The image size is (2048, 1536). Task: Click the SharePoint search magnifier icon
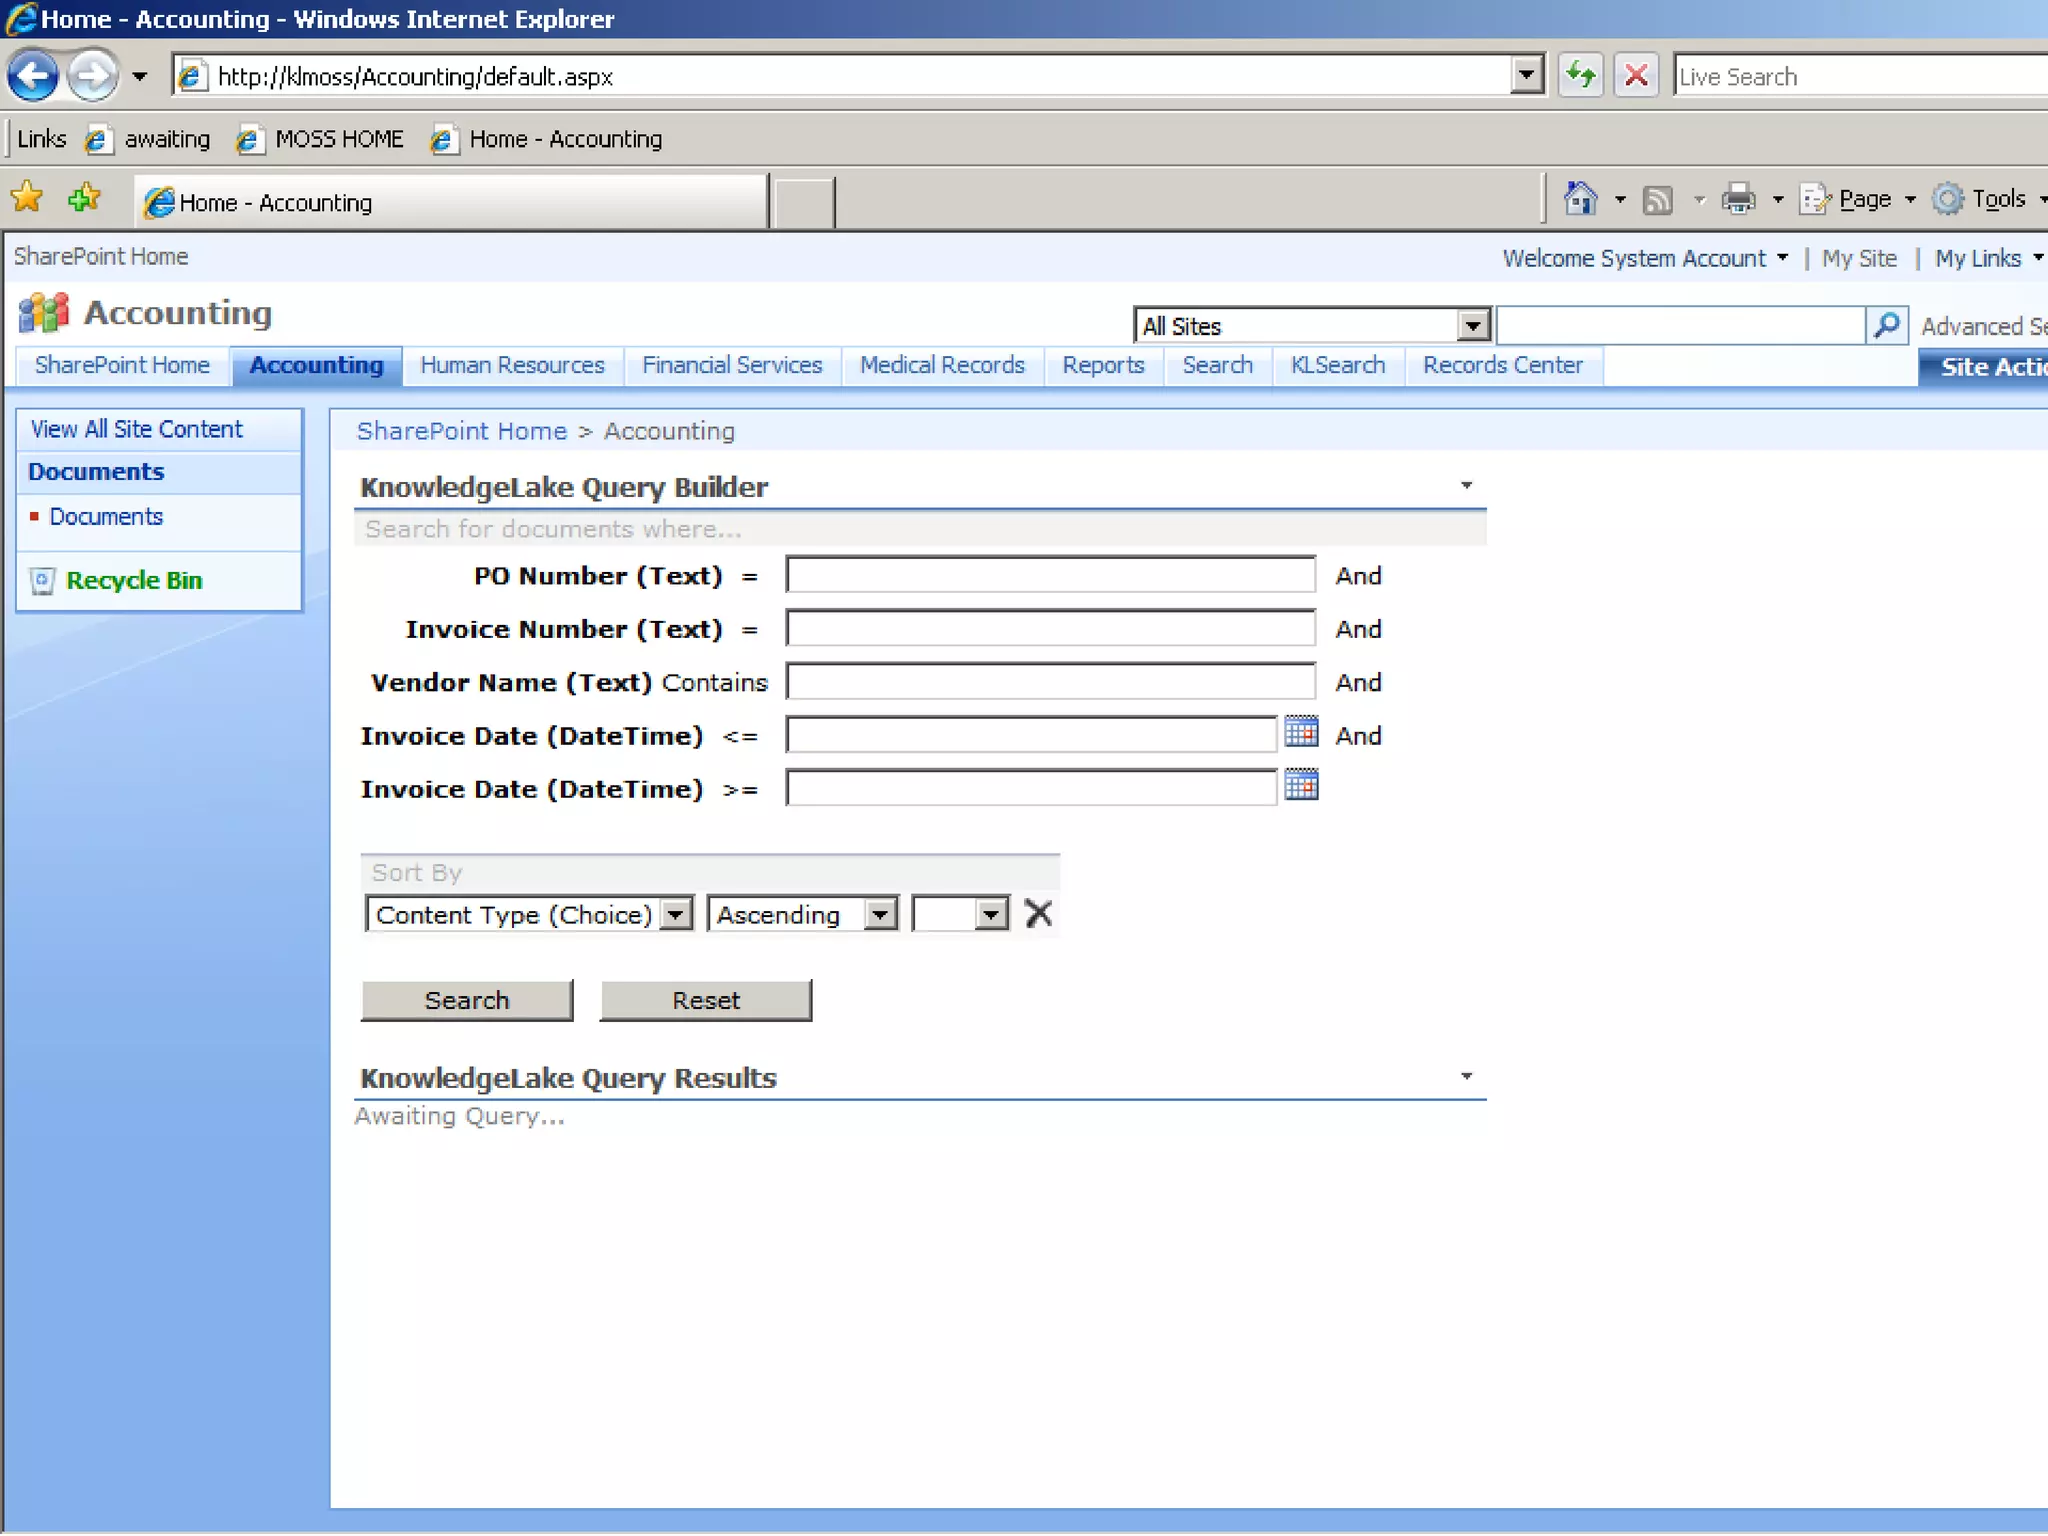[1886, 325]
